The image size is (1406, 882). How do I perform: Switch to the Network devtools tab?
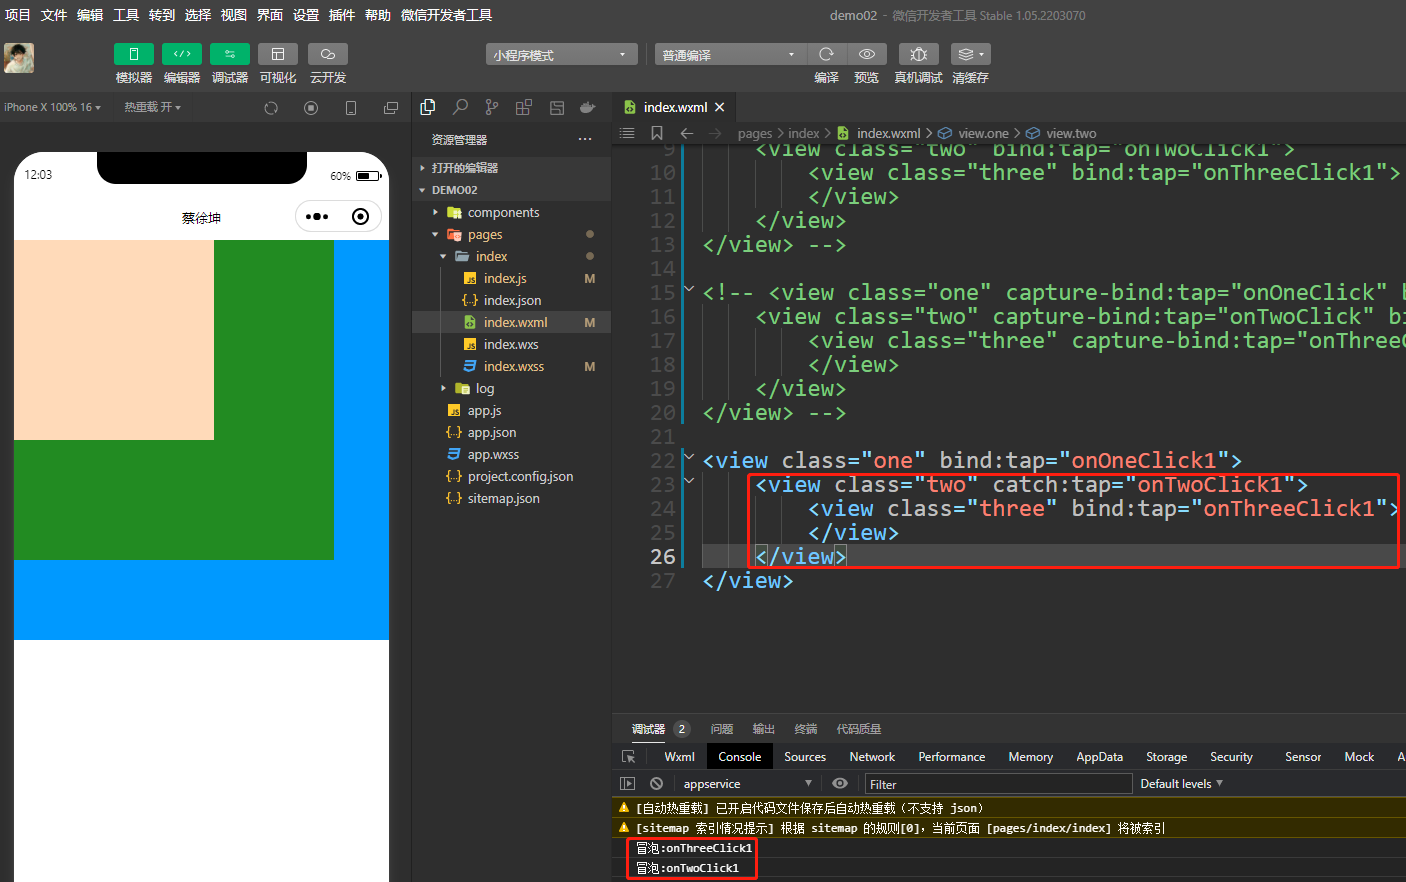pyautogui.click(x=872, y=757)
